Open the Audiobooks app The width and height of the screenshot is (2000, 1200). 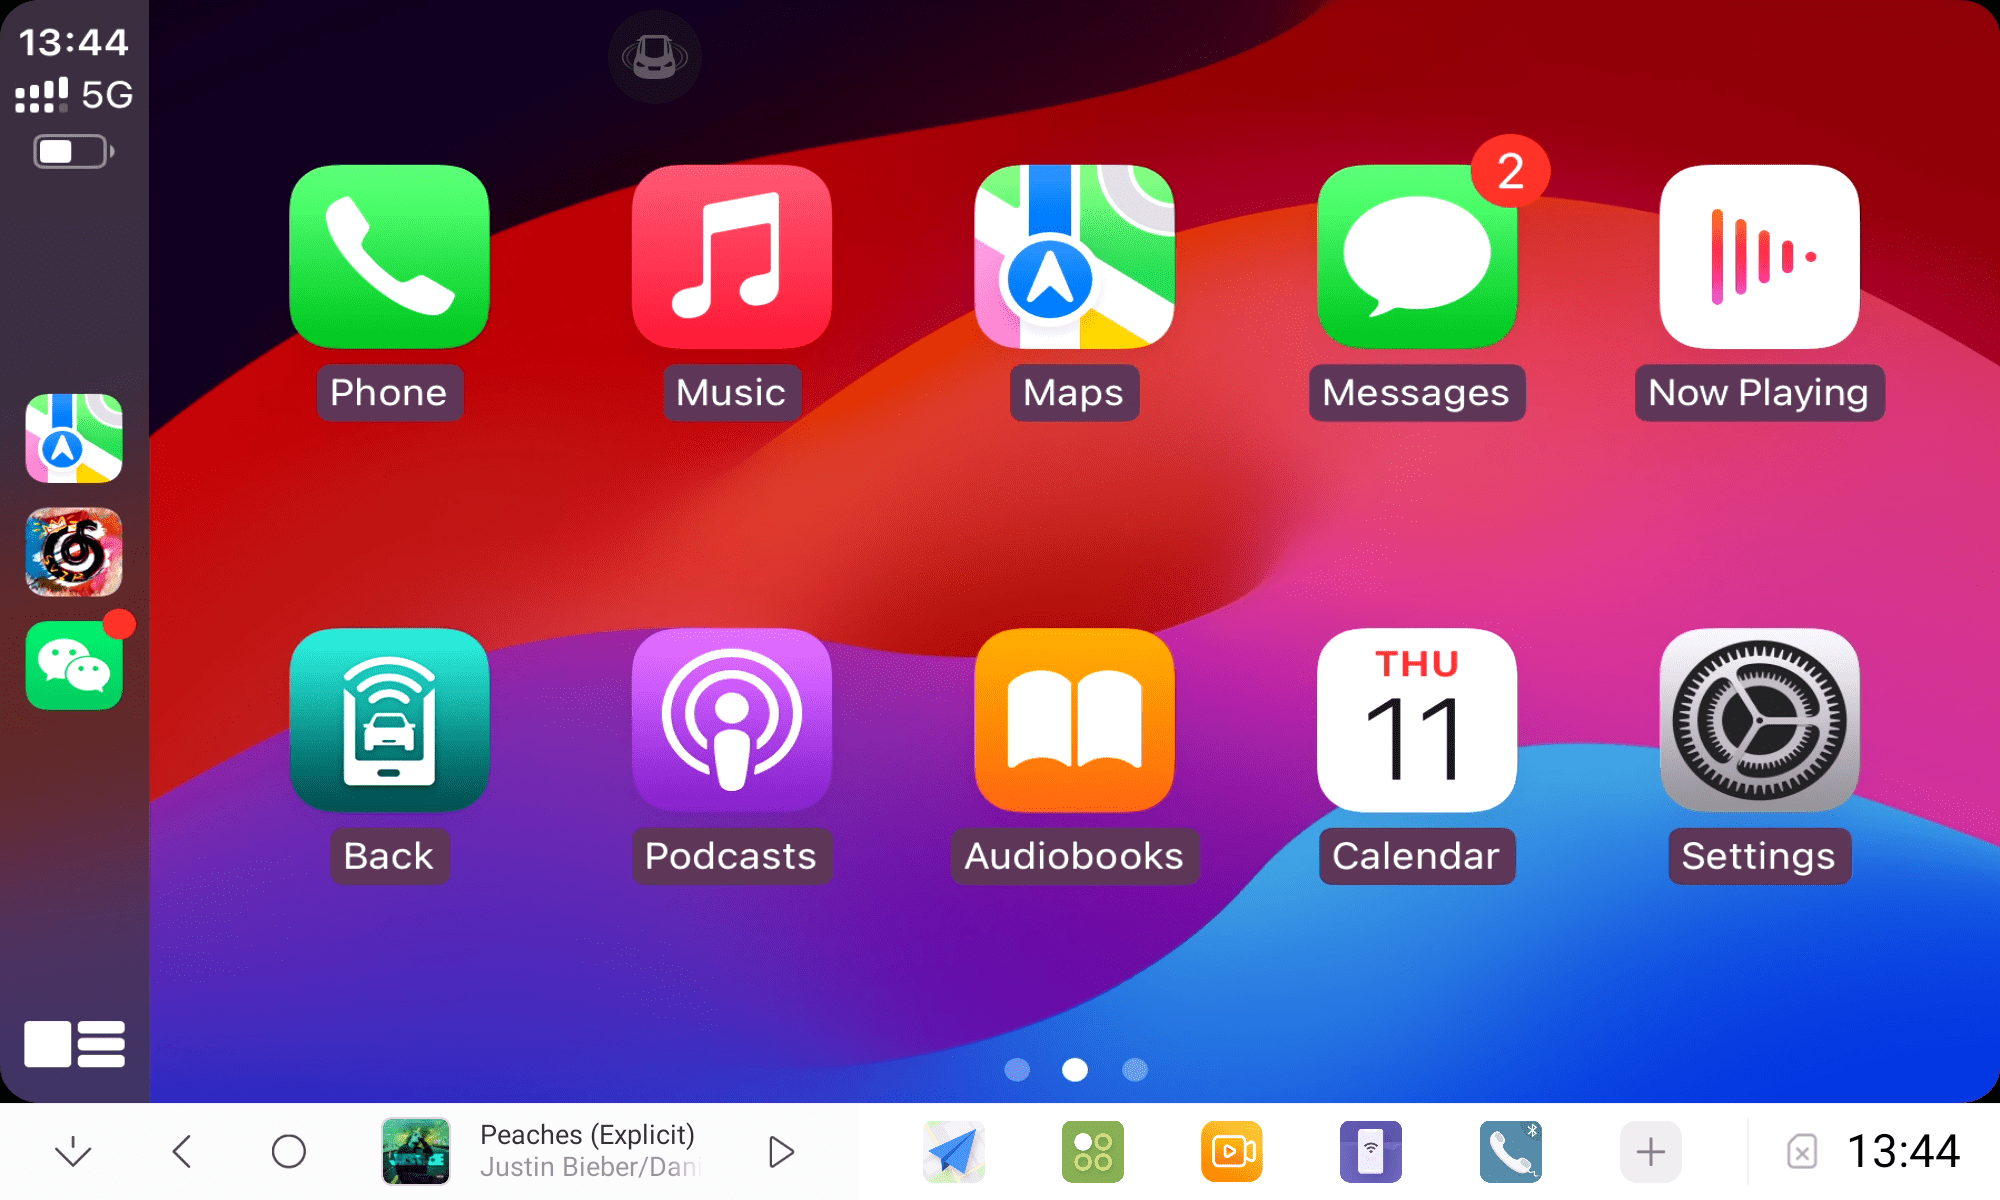[x=1074, y=720]
